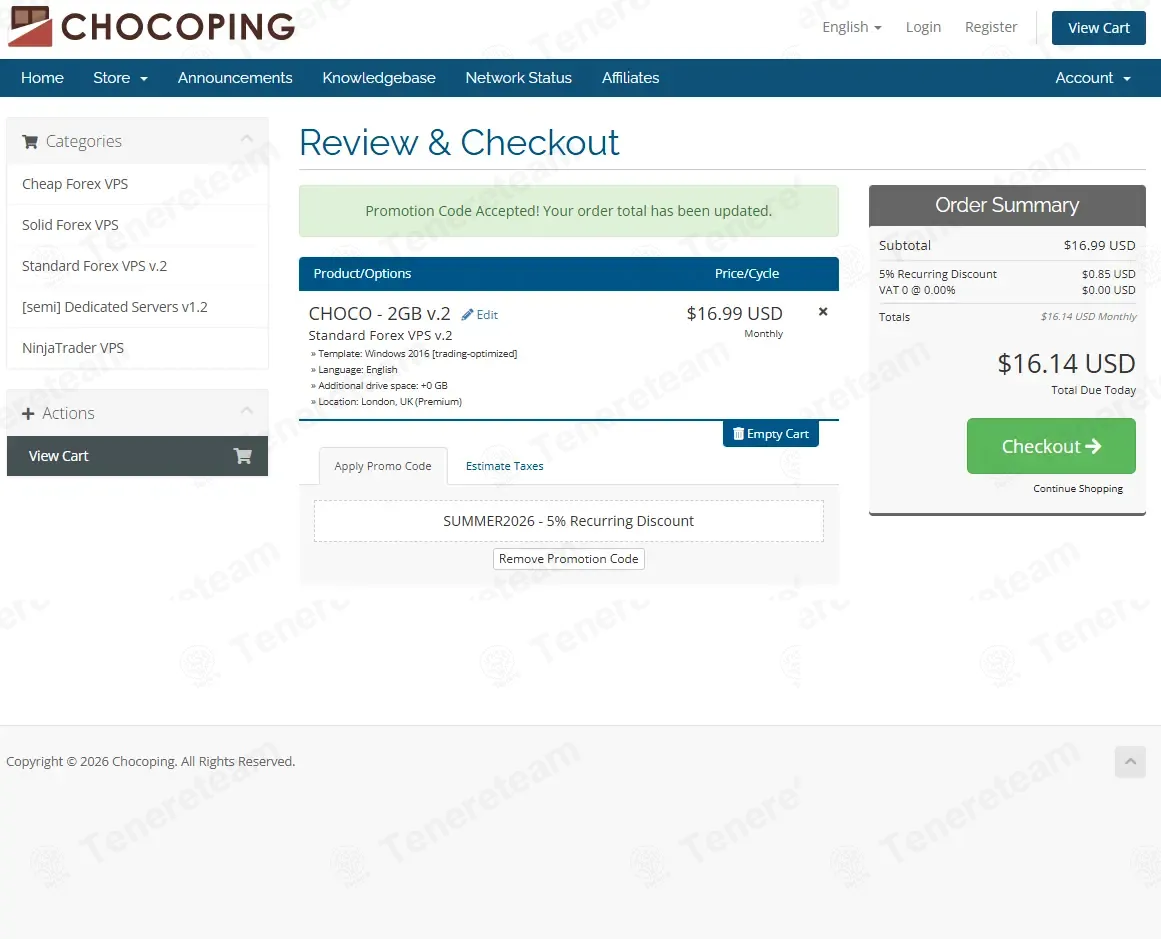This screenshot has width=1161, height=939.
Task: Switch to the Estimate Taxes tab
Action: (x=504, y=466)
